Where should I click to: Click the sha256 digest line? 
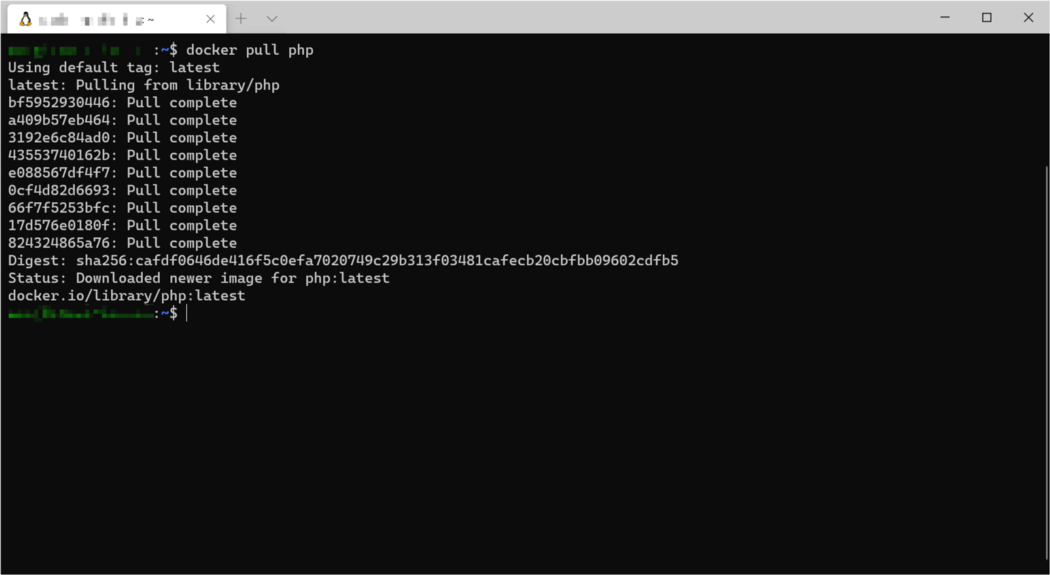tap(343, 260)
